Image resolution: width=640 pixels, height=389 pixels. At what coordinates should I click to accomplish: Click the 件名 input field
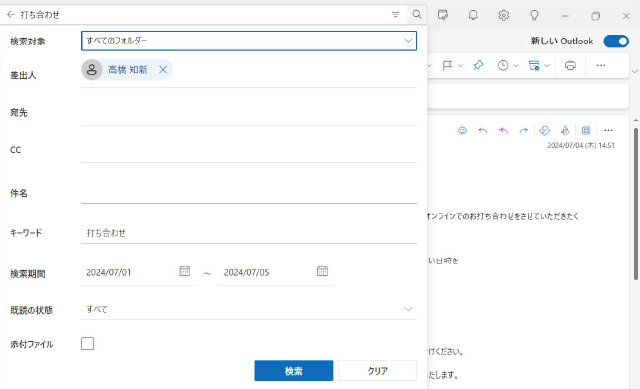pos(249,192)
